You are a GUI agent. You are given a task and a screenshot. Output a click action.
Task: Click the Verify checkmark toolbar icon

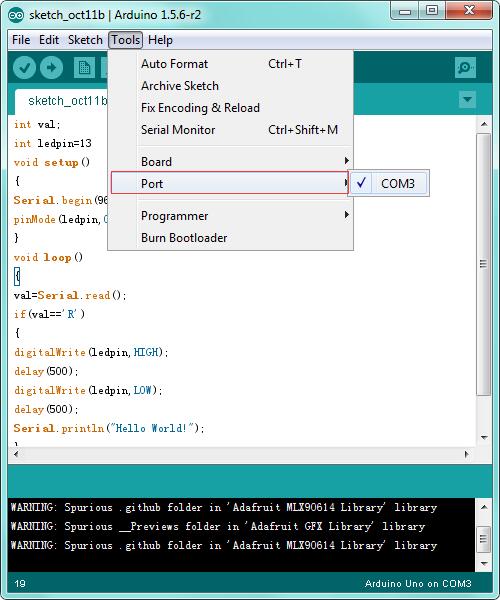(24, 68)
